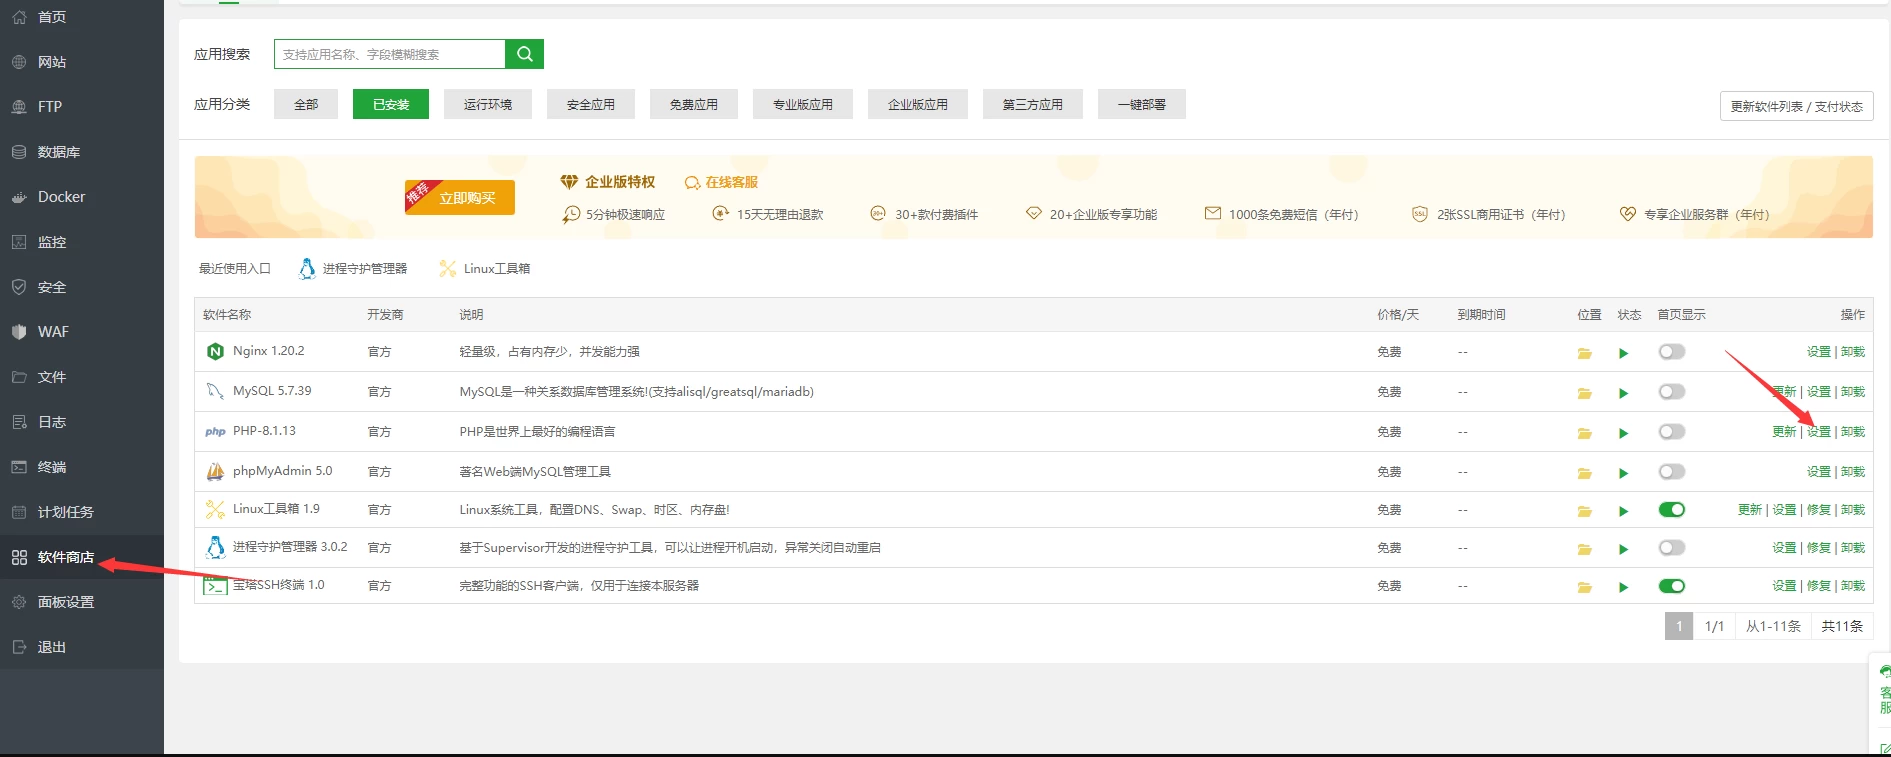Toggle PHP-8.1.13 homepage display switch
This screenshot has width=1891, height=757.
(x=1672, y=431)
